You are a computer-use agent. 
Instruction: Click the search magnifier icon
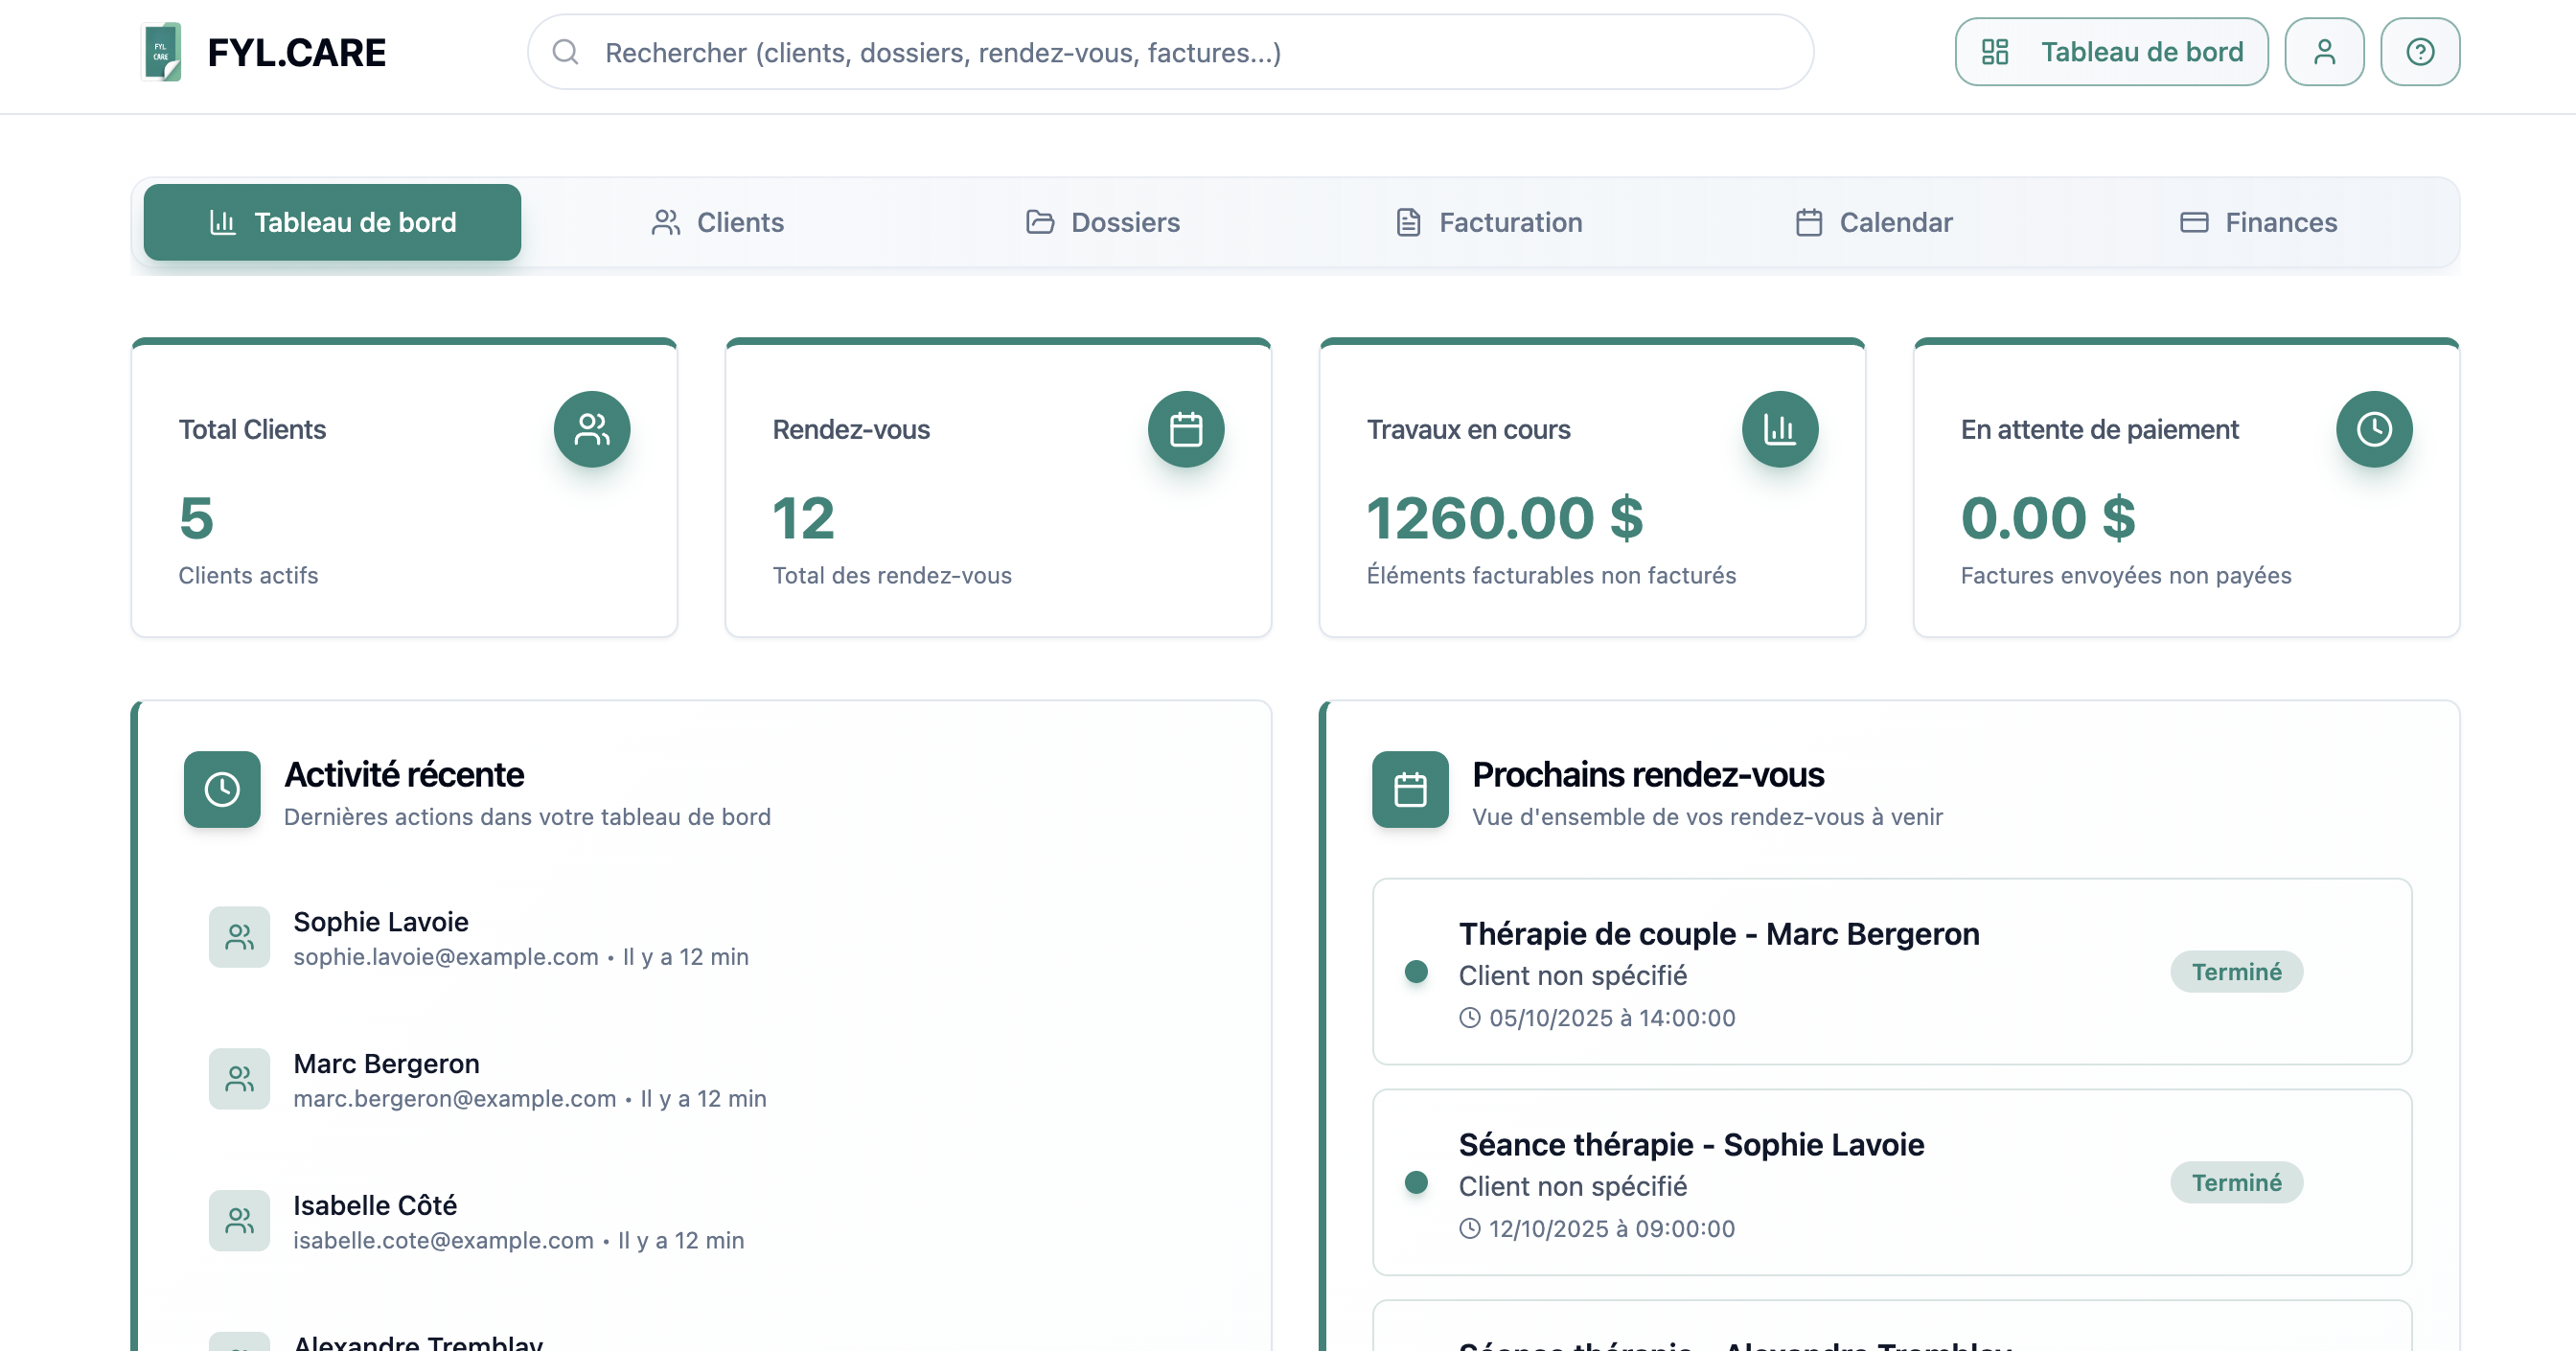[567, 53]
